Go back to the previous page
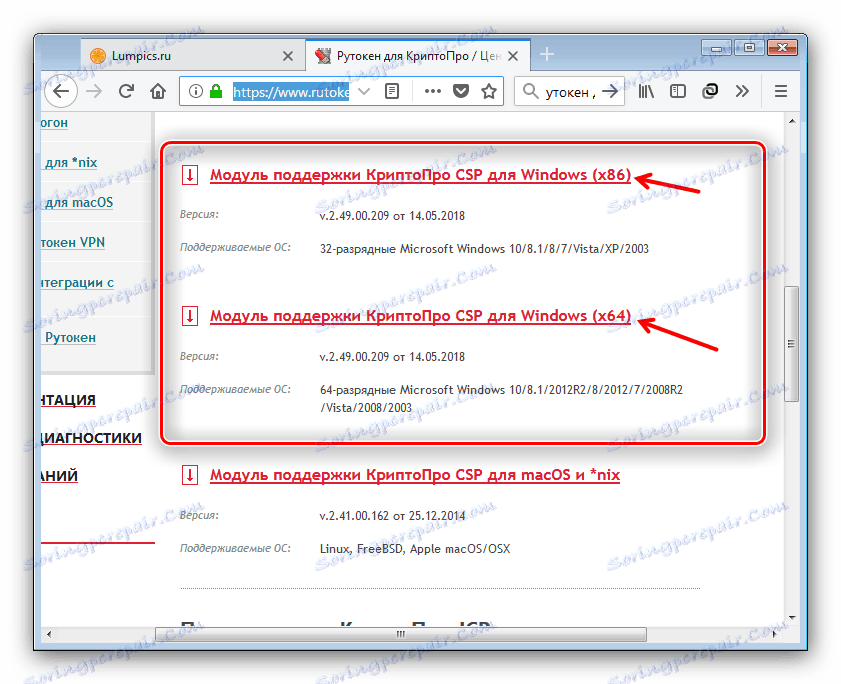 [61, 92]
